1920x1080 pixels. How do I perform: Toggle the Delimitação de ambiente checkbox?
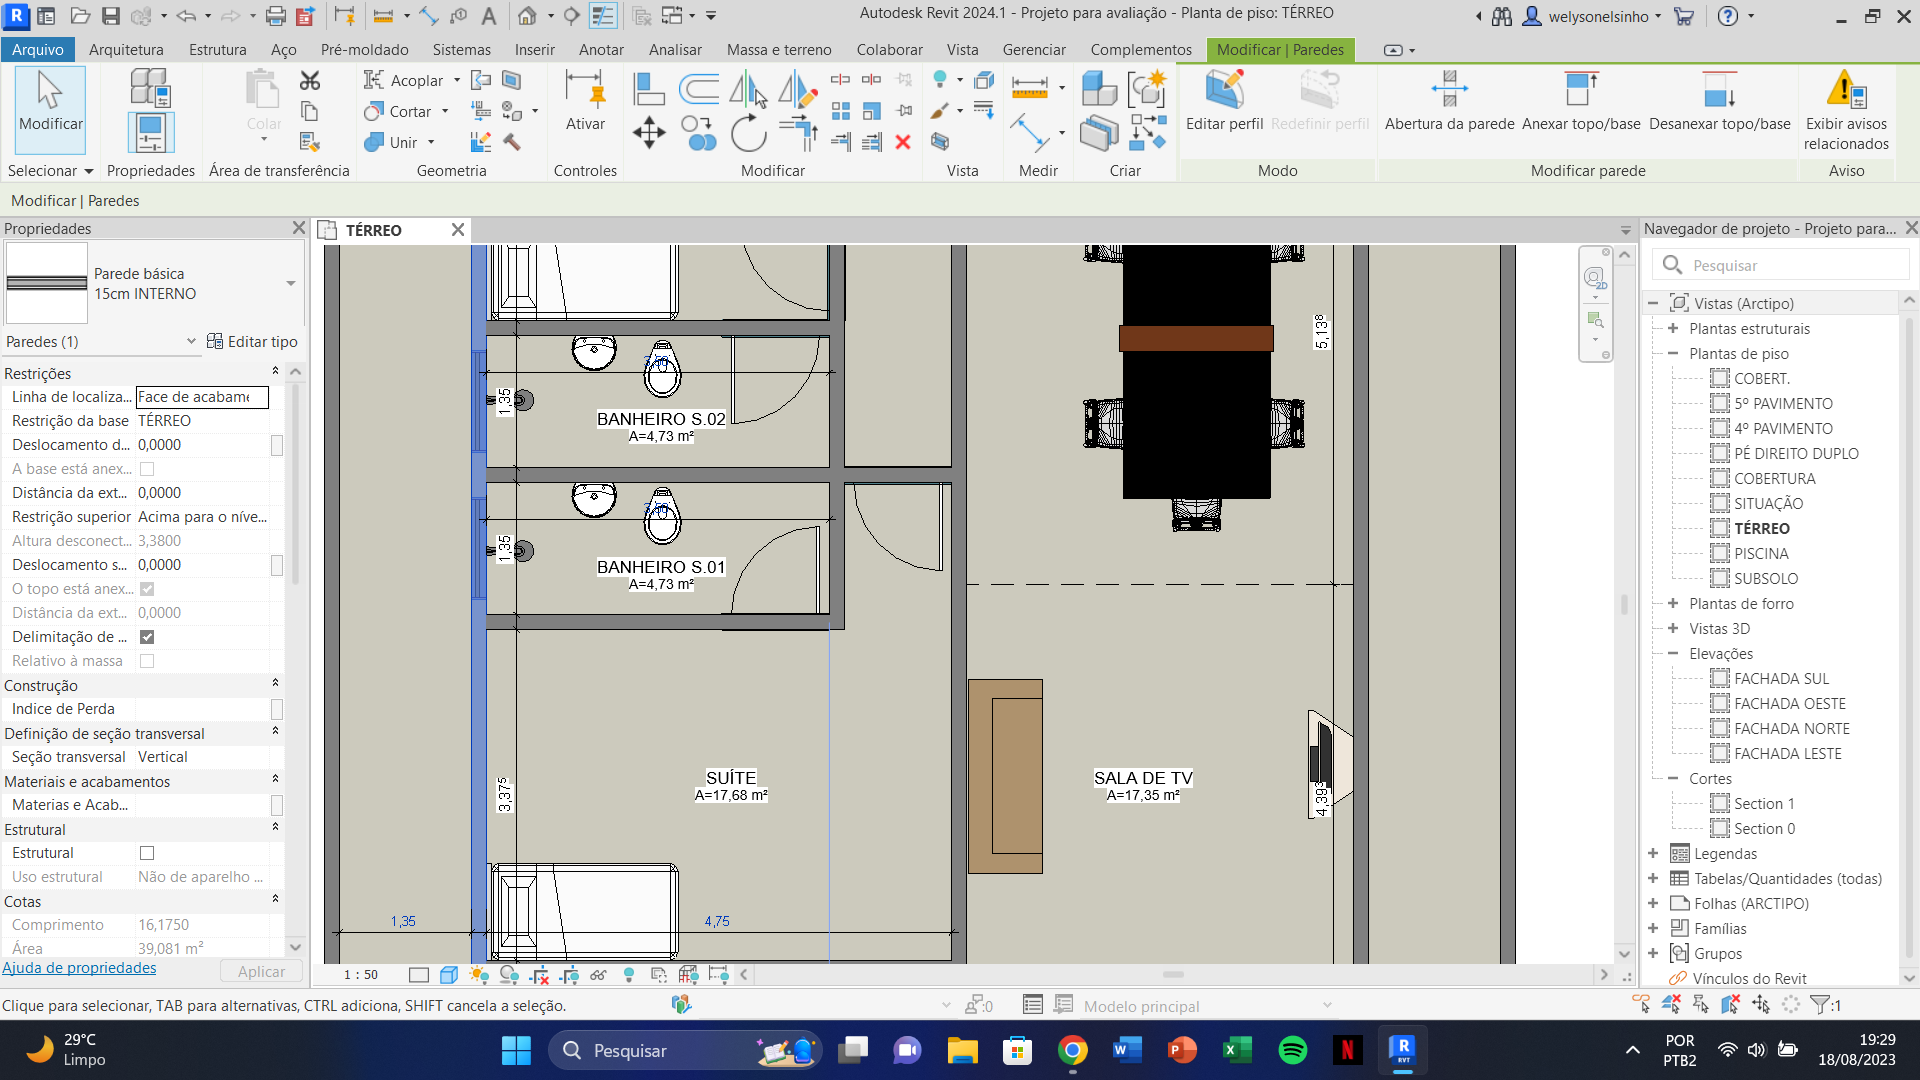(x=147, y=637)
